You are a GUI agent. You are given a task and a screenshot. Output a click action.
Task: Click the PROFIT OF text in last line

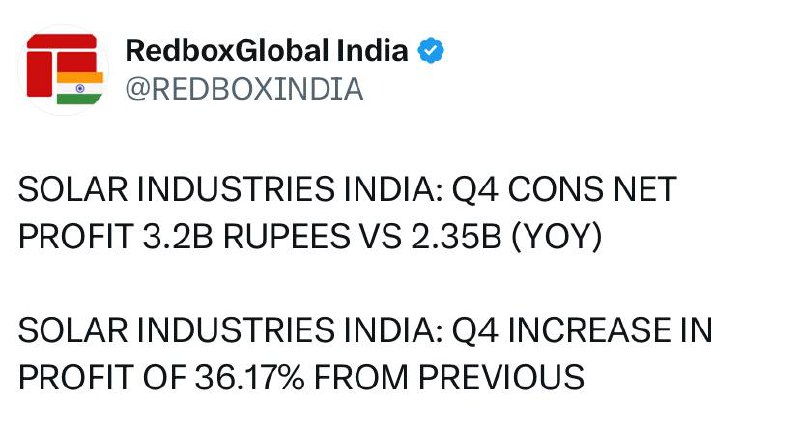102,377
